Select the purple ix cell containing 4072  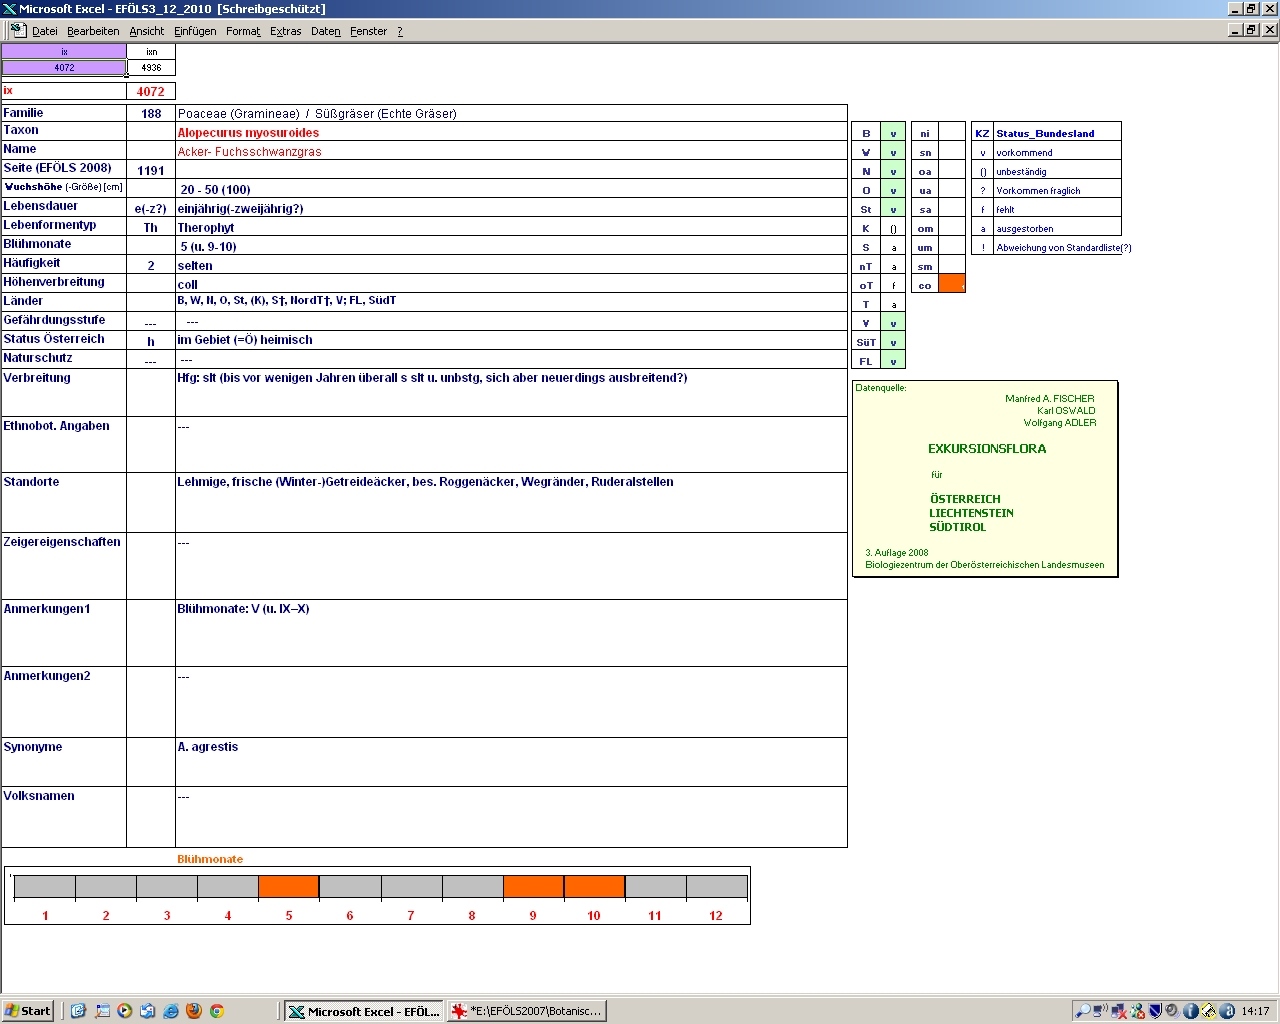[64, 68]
